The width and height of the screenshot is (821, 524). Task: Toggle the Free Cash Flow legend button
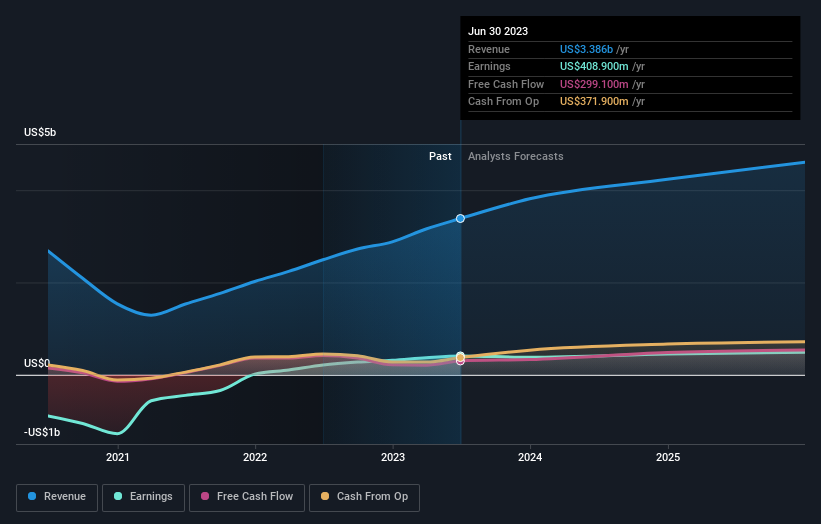click(x=247, y=497)
